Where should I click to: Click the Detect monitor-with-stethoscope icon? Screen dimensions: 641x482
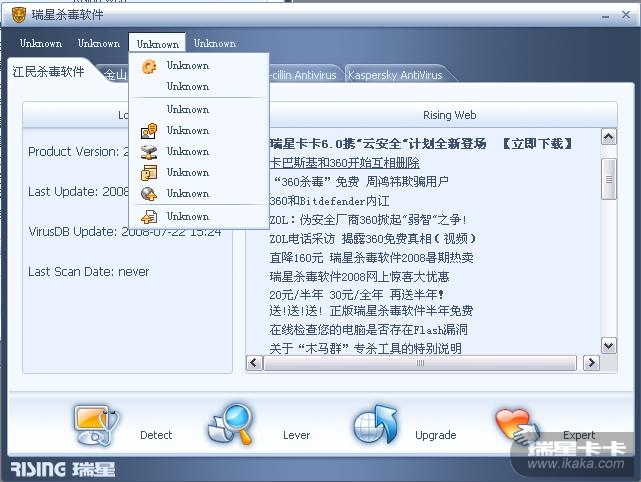point(96,425)
